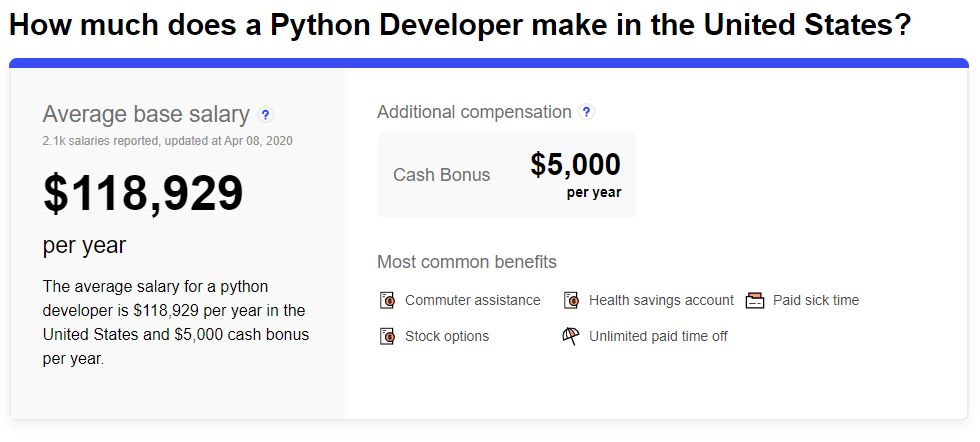The height and width of the screenshot is (442, 980).
Task: Click help icon beside Average base salary
Action: point(265,115)
